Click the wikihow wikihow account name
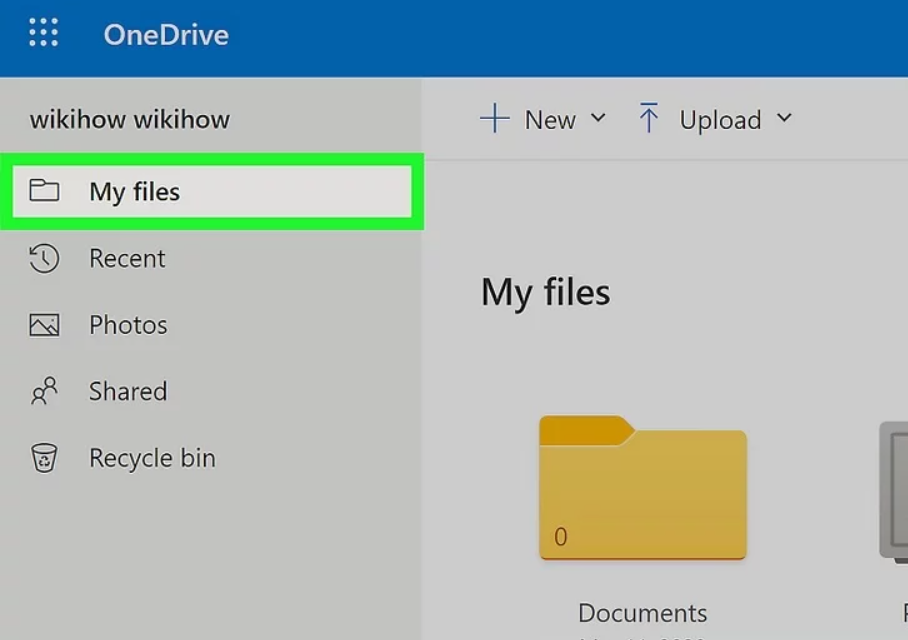 click(130, 120)
